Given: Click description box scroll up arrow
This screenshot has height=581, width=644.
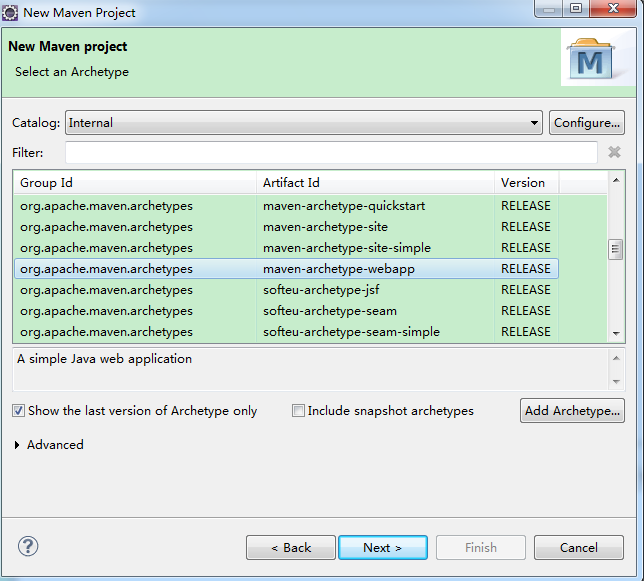Looking at the screenshot, I should (616, 358).
